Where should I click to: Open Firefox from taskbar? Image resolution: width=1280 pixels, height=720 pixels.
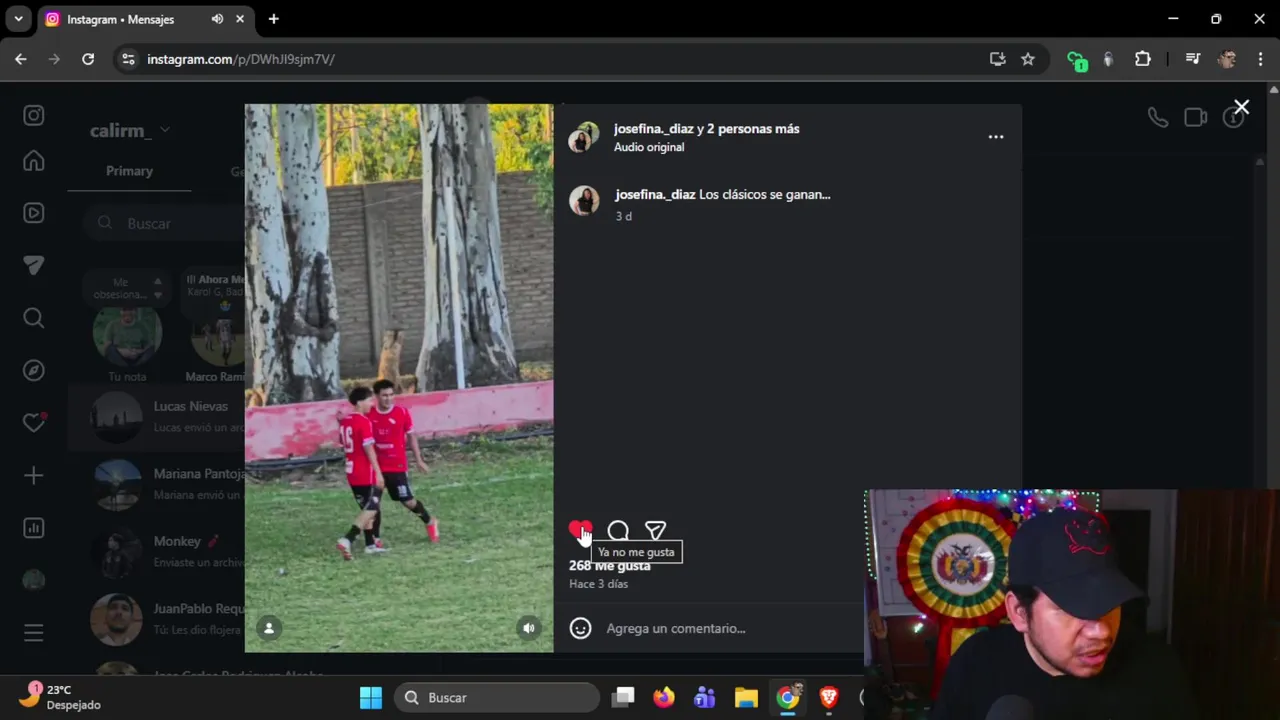(664, 697)
